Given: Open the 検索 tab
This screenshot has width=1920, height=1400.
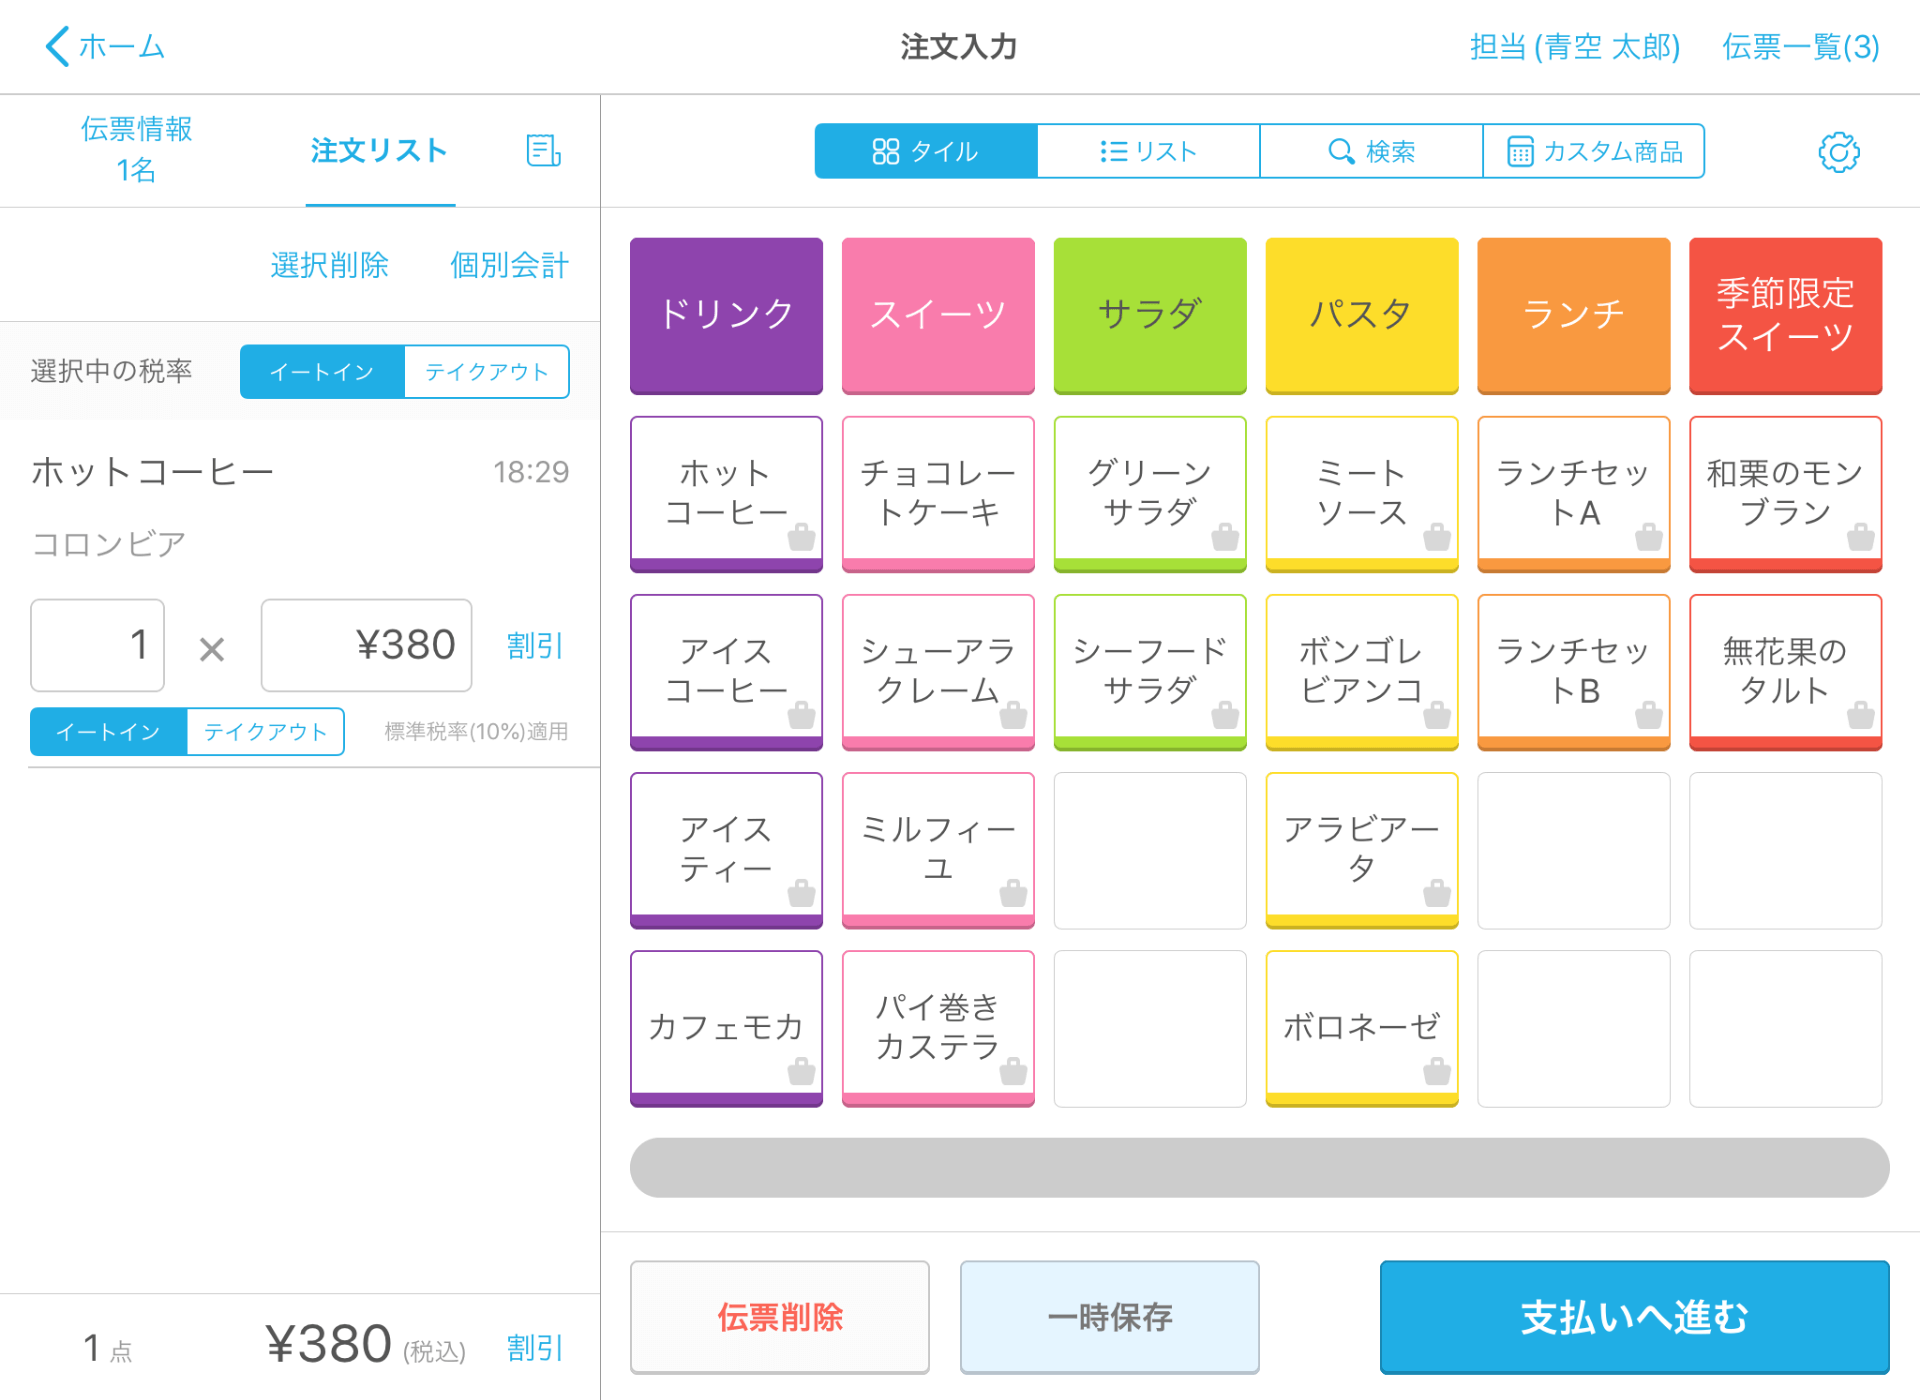Looking at the screenshot, I should pos(1371,151).
